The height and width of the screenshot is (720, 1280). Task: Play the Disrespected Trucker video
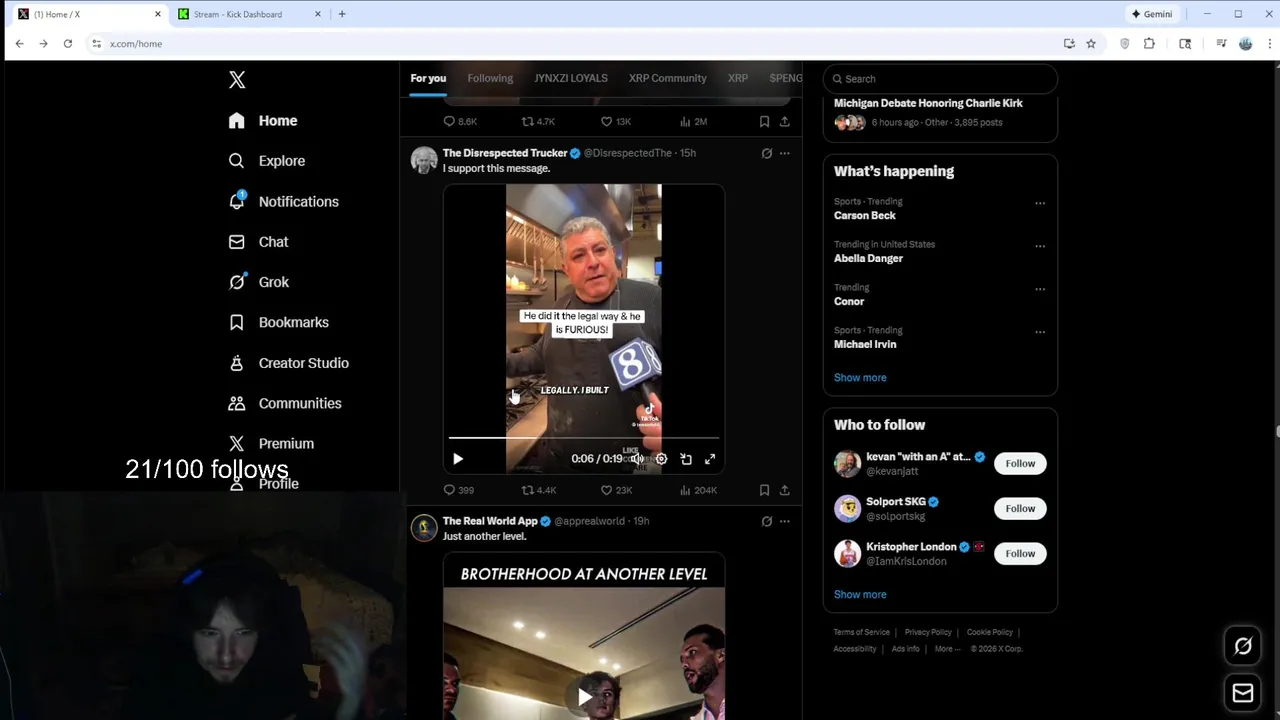point(458,459)
